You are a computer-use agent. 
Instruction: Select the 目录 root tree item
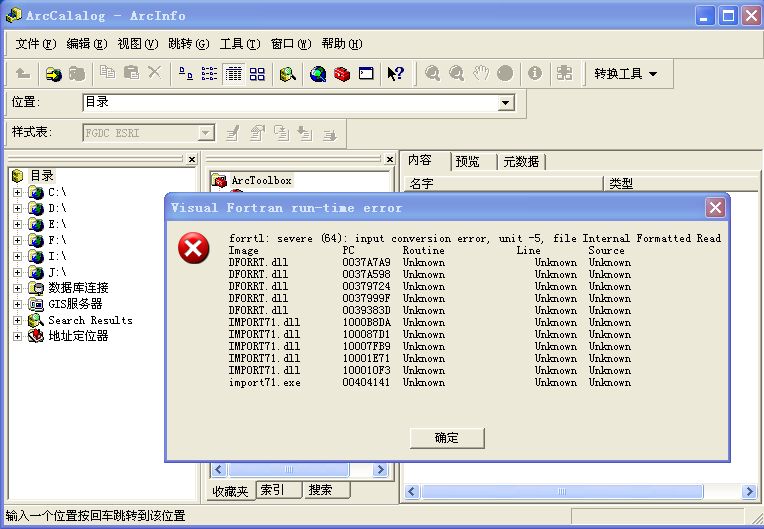(42, 175)
